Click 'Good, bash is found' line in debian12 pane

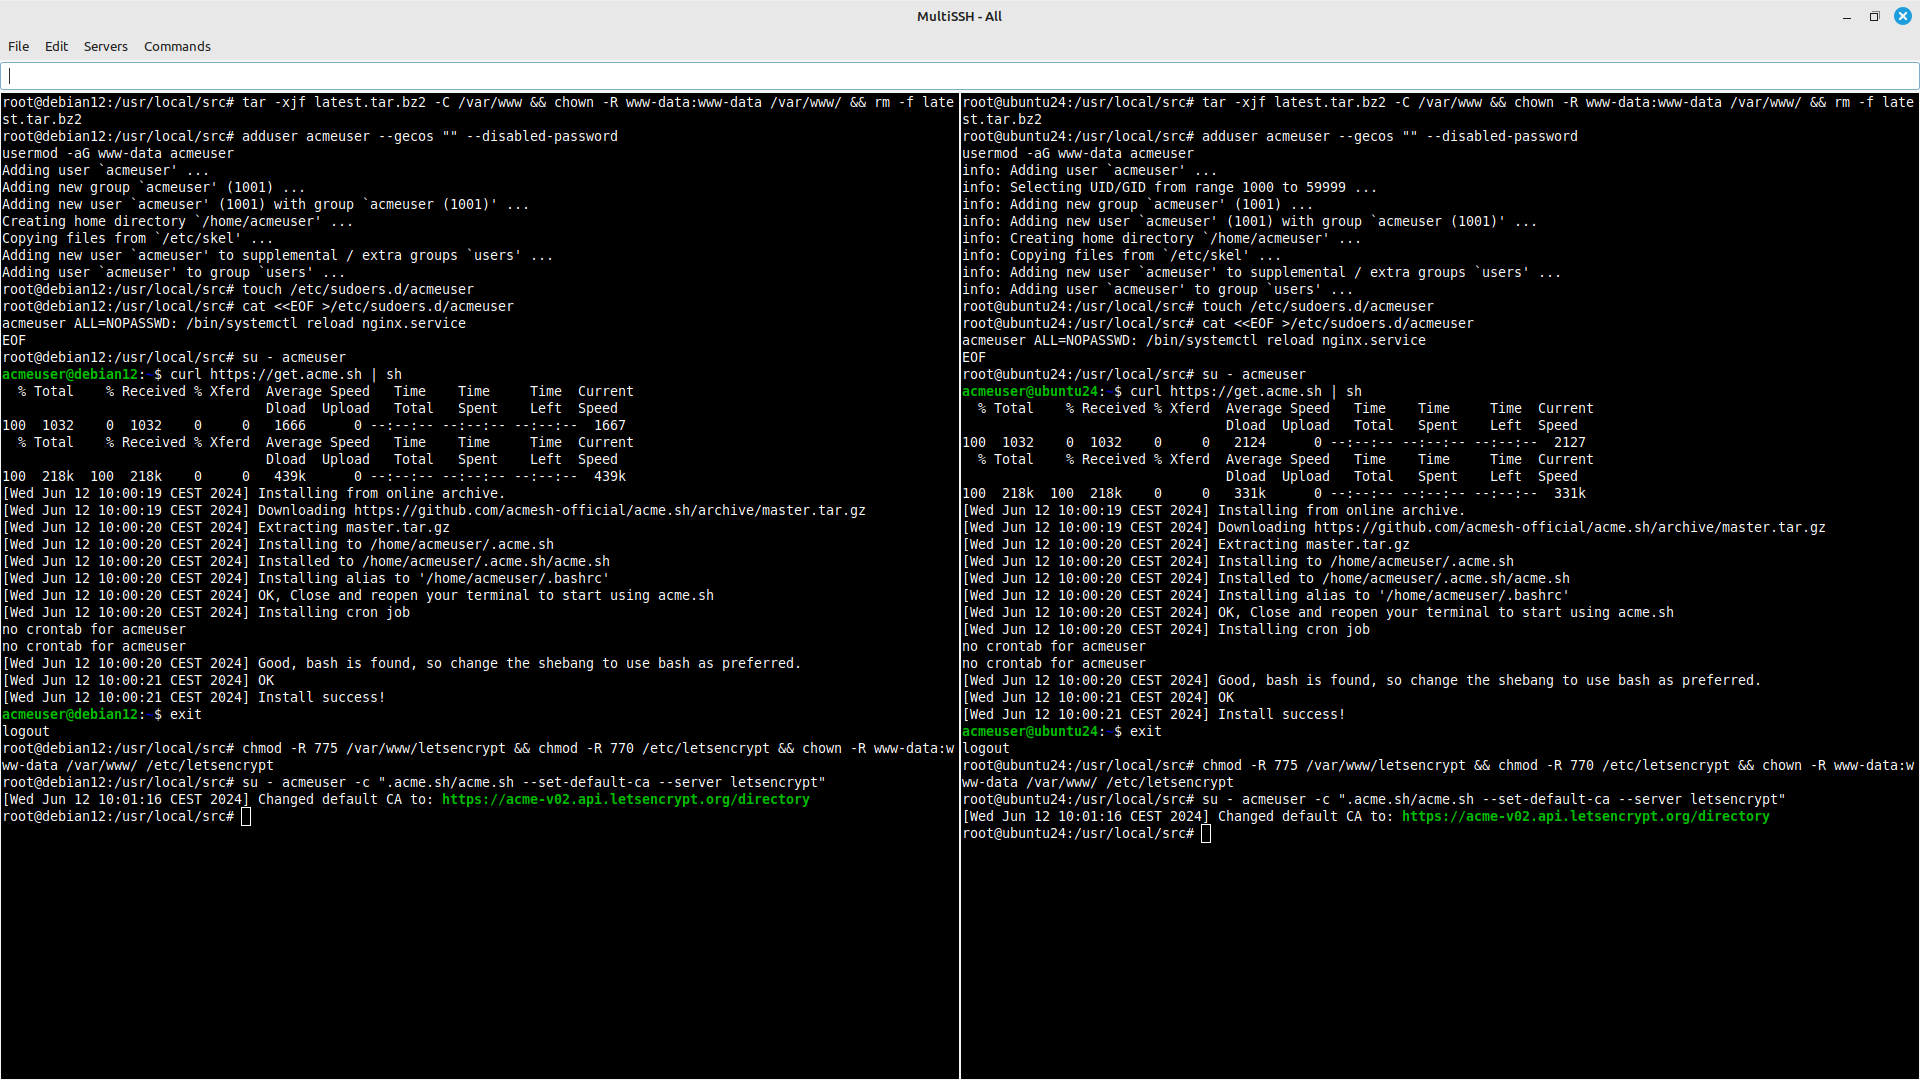402,663
